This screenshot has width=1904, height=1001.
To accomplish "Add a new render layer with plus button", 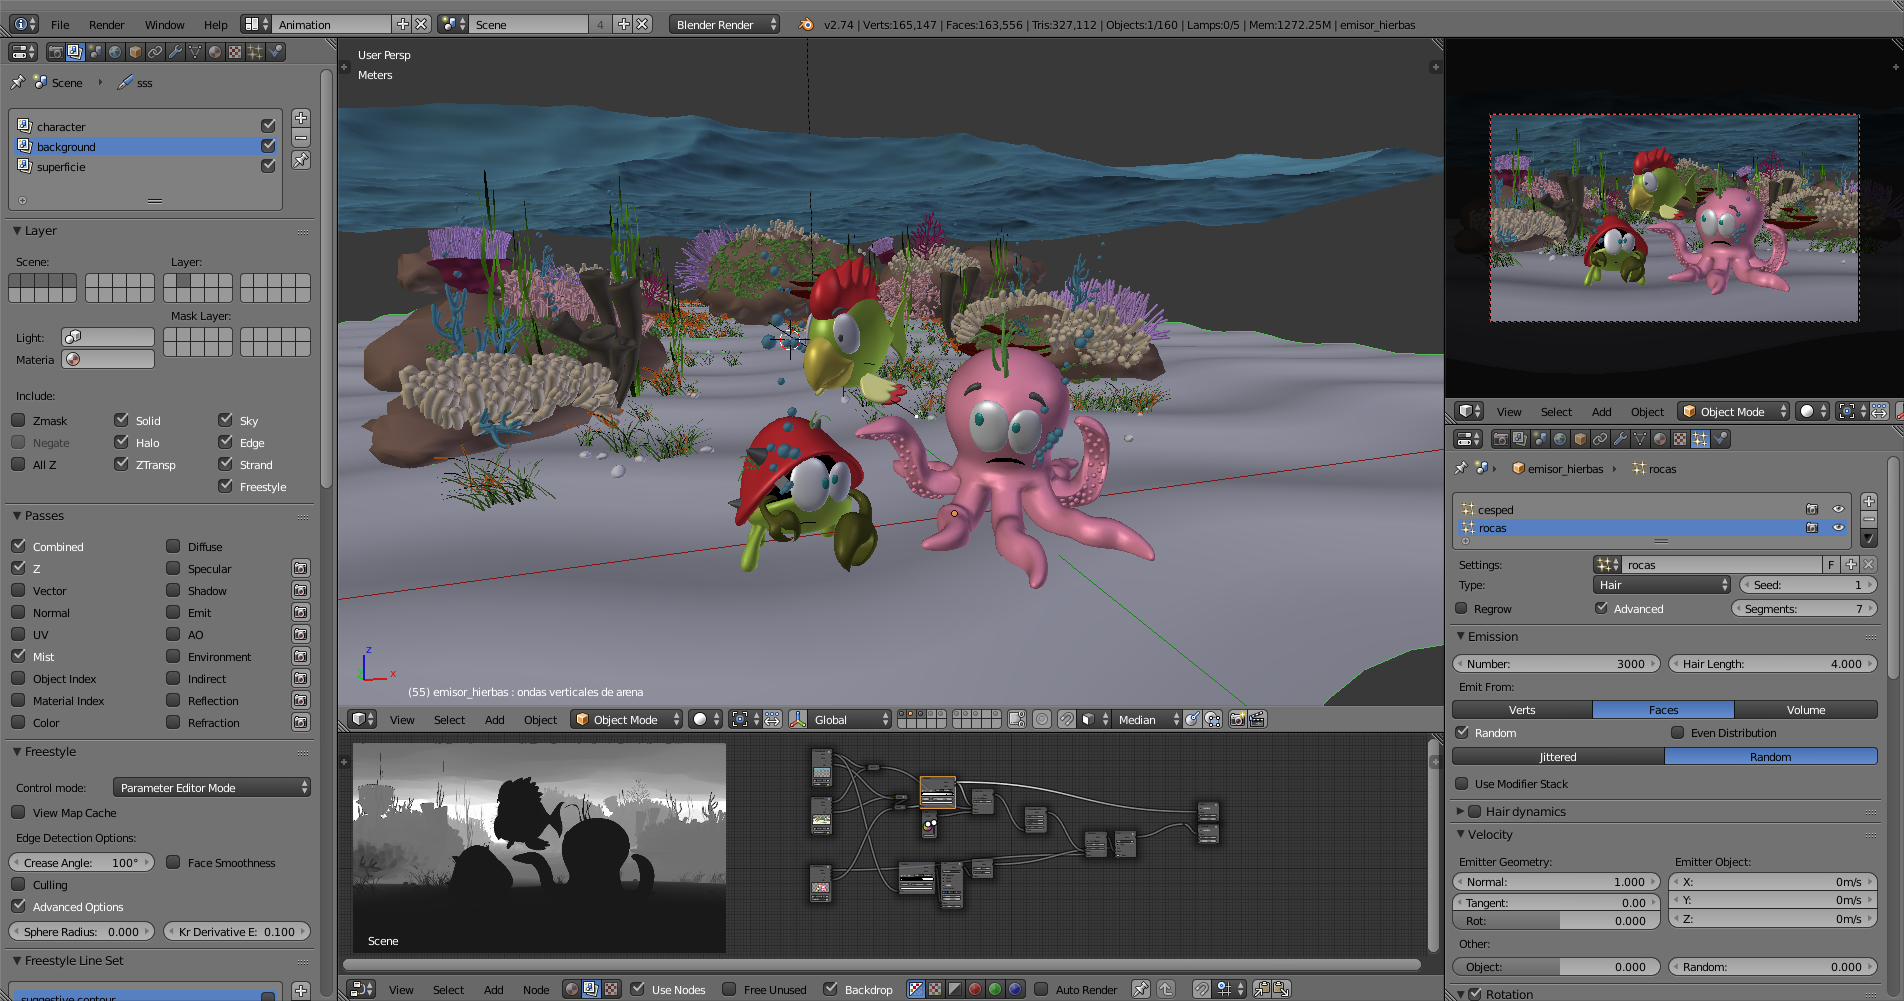I will (301, 118).
